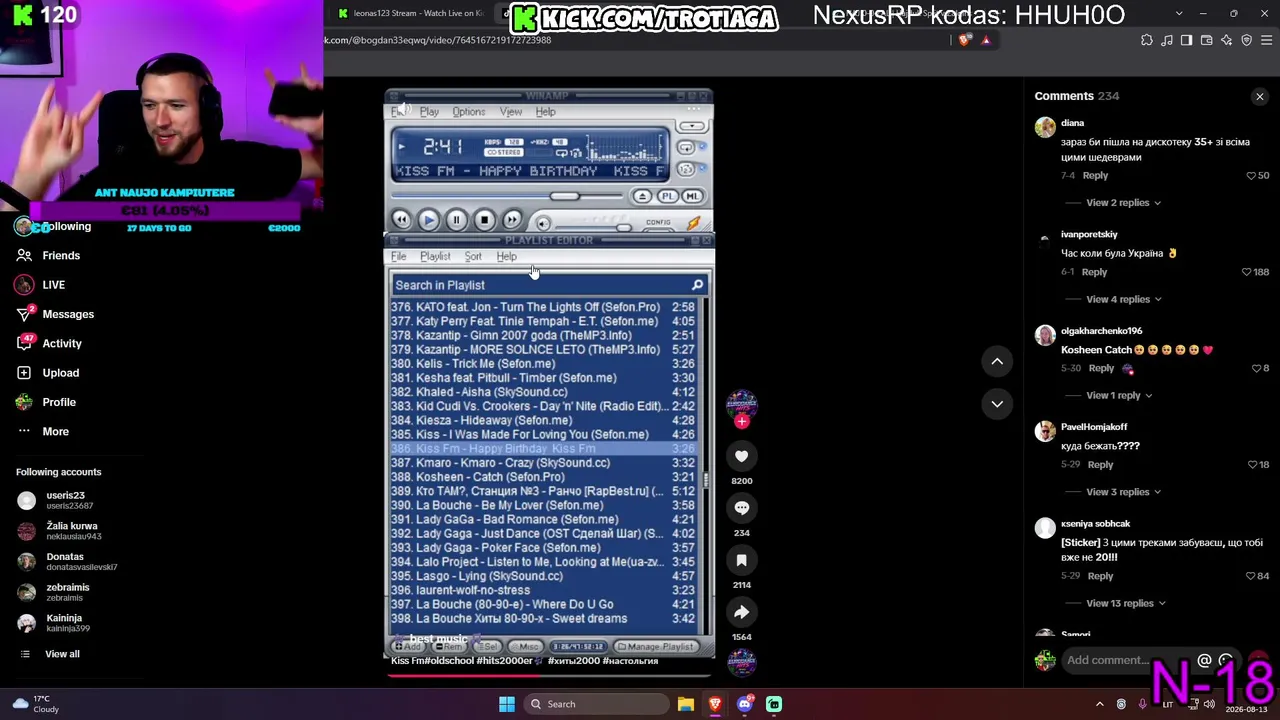Toggle the Winamp PL playlist button

coord(667,196)
